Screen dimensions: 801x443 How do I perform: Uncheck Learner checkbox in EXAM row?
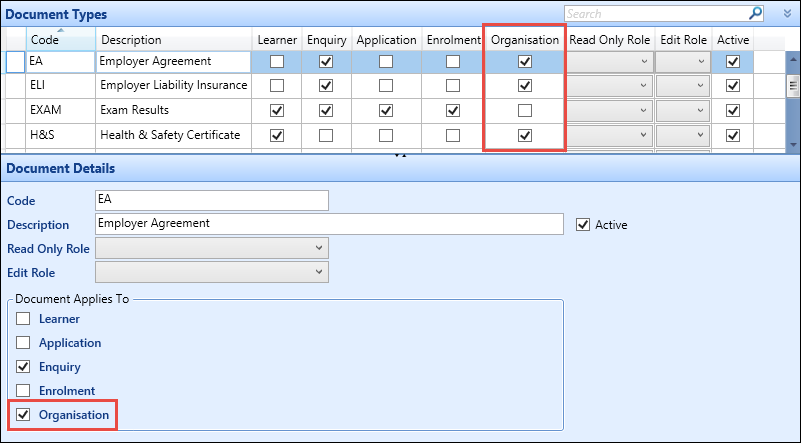(x=277, y=110)
